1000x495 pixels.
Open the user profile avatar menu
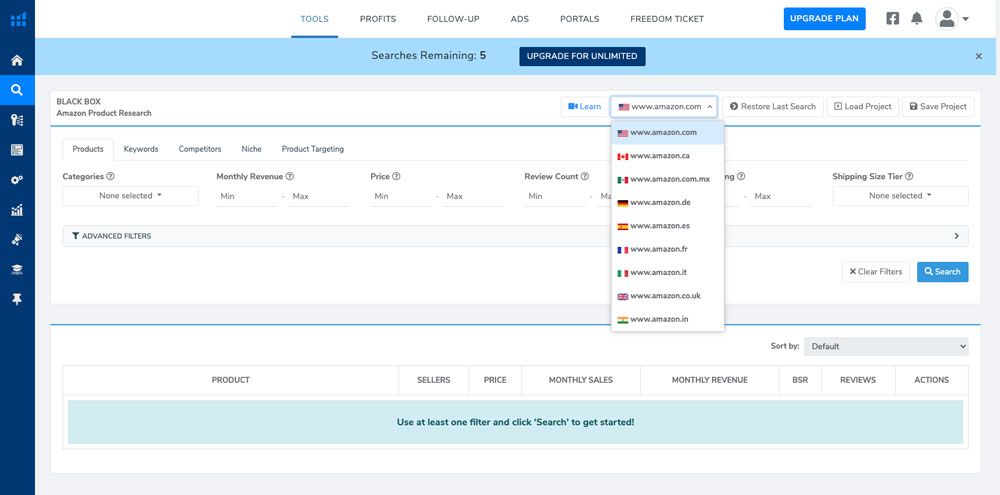point(952,18)
